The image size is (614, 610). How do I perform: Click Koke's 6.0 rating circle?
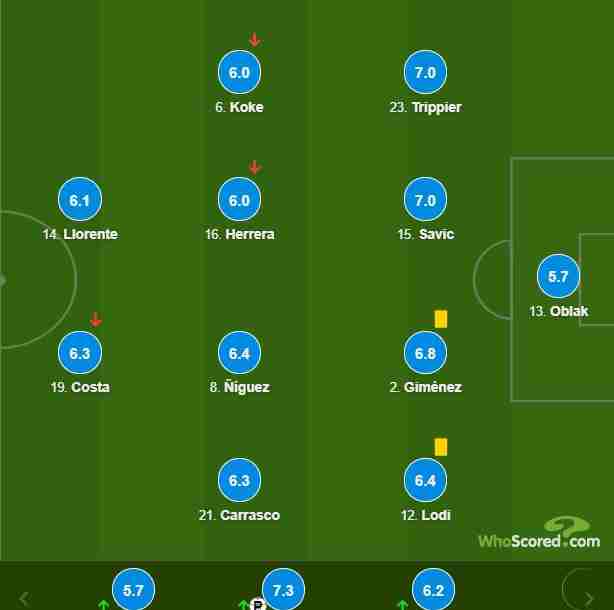pos(239,72)
